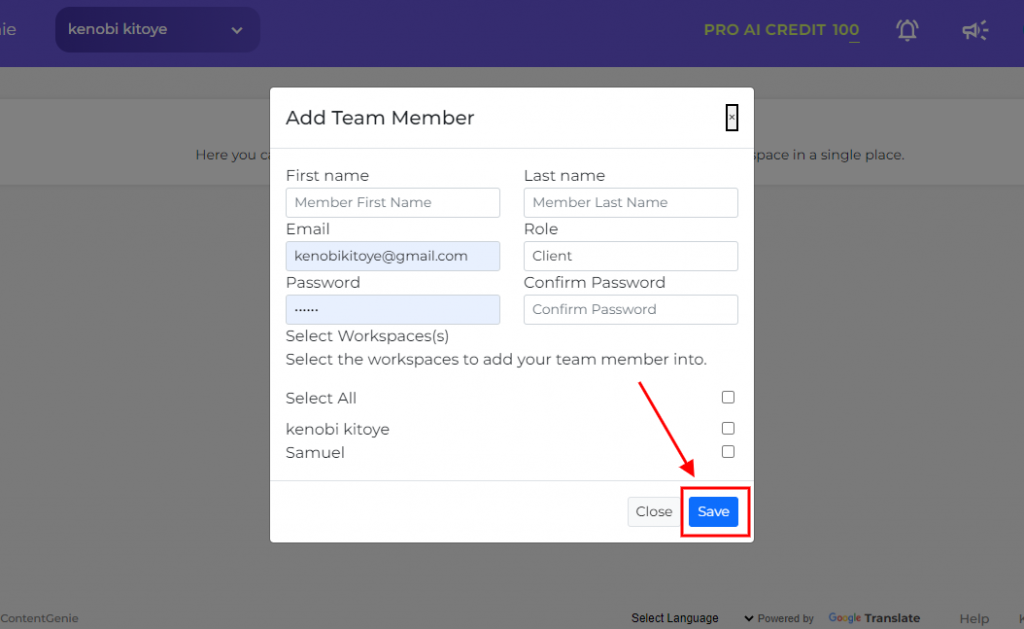Click the PRO AI CREDIT 100 label
Image resolution: width=1024 pixels, height=629 pixels.
click(x=781, y=30)
